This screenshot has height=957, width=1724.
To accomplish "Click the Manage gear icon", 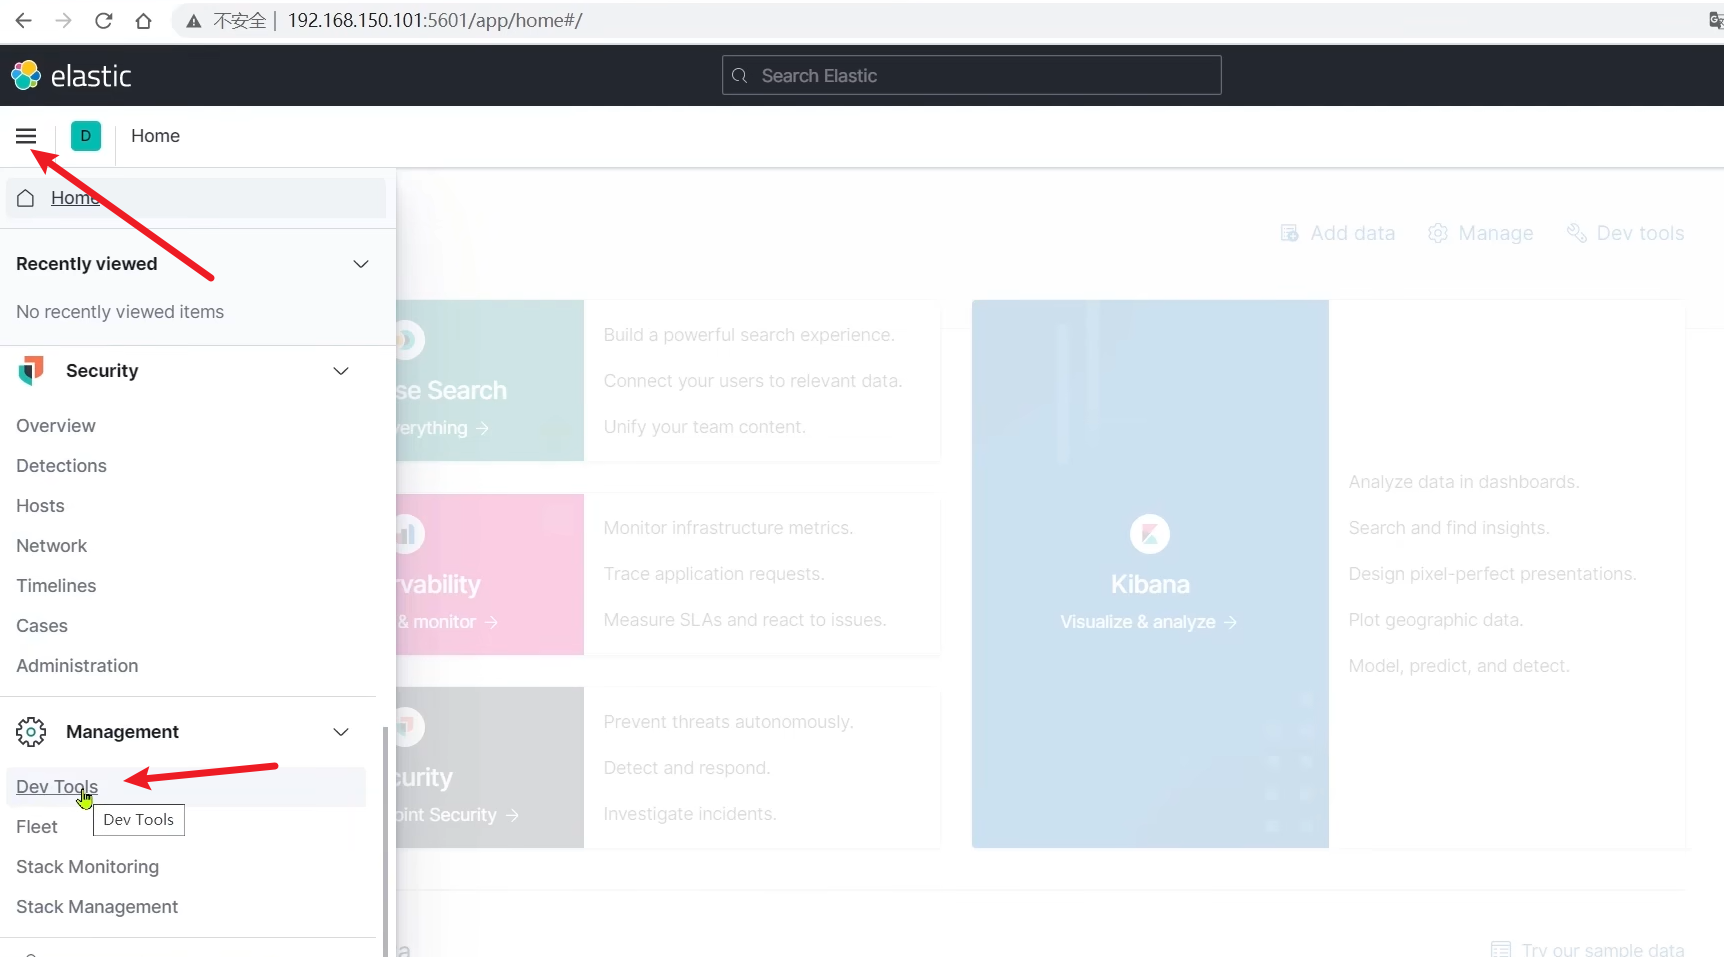I will (x=1438, y=233).
